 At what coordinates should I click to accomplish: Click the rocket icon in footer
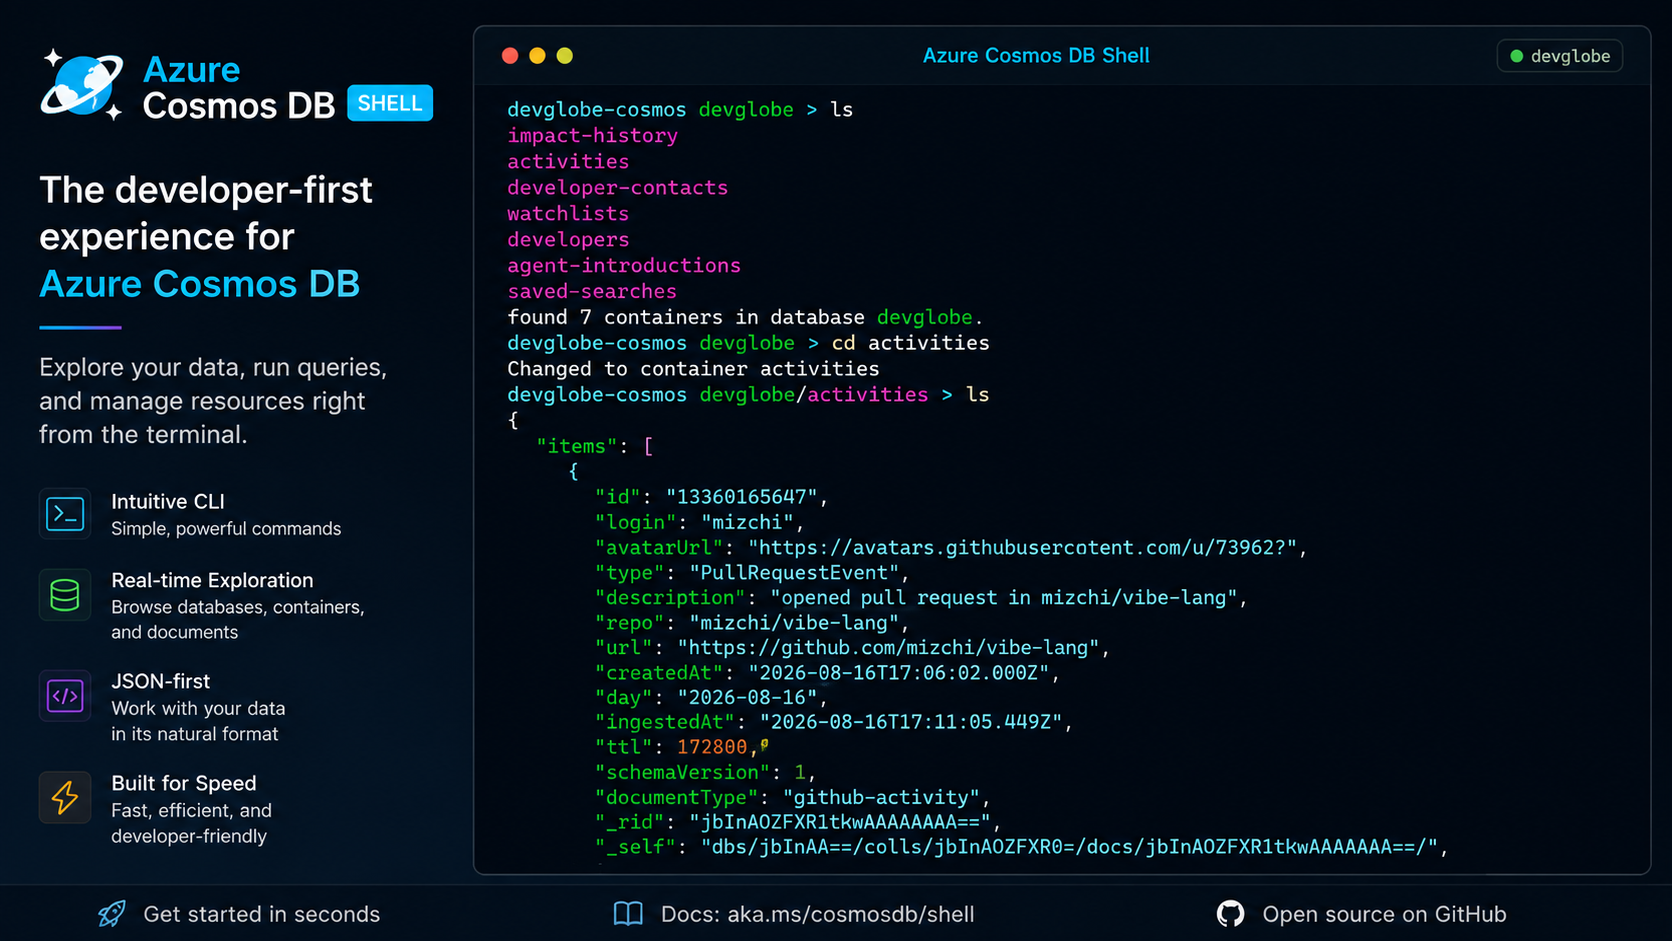[112, 913]
